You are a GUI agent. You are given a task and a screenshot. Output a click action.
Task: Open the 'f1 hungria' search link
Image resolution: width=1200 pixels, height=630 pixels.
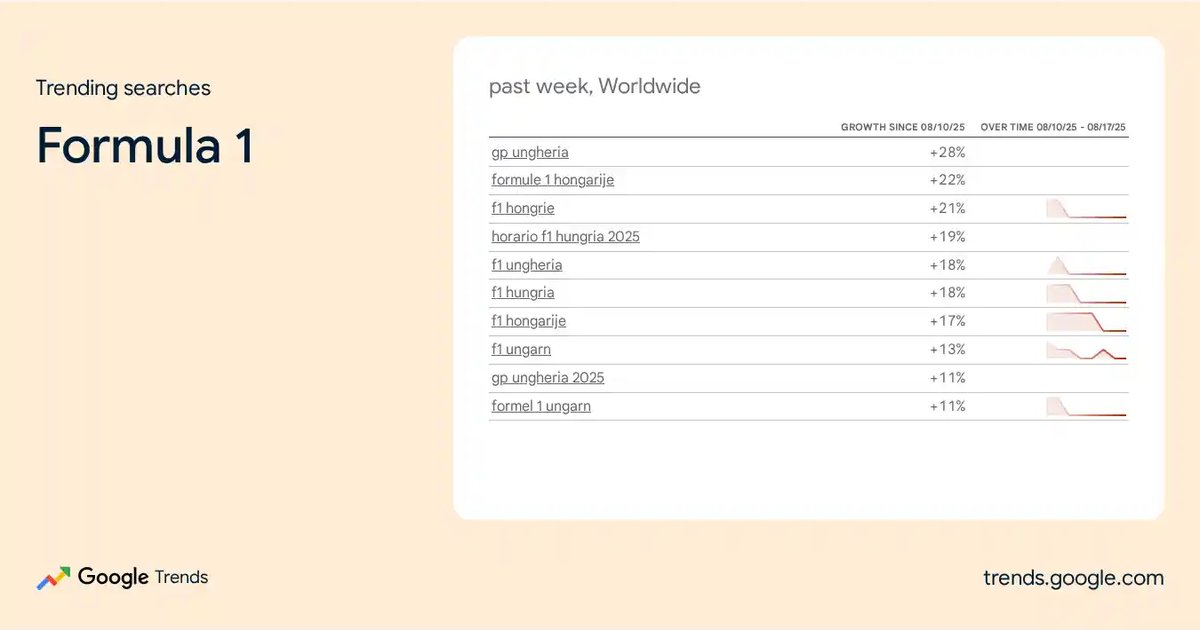click(x=522, y=293)
